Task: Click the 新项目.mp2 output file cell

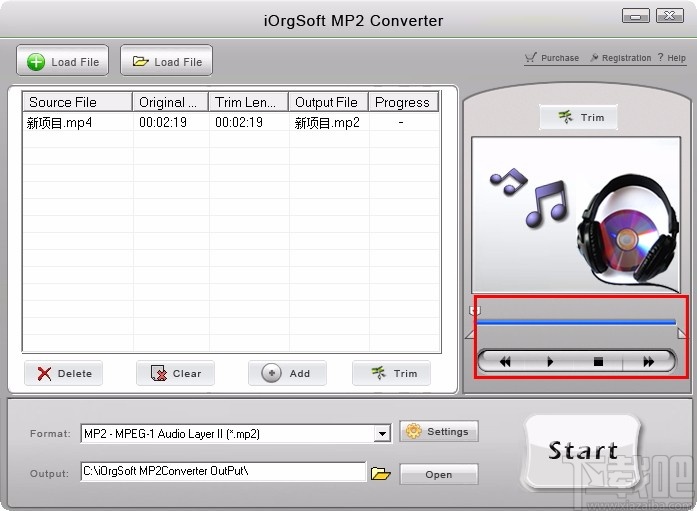Action: coord(327,123)
